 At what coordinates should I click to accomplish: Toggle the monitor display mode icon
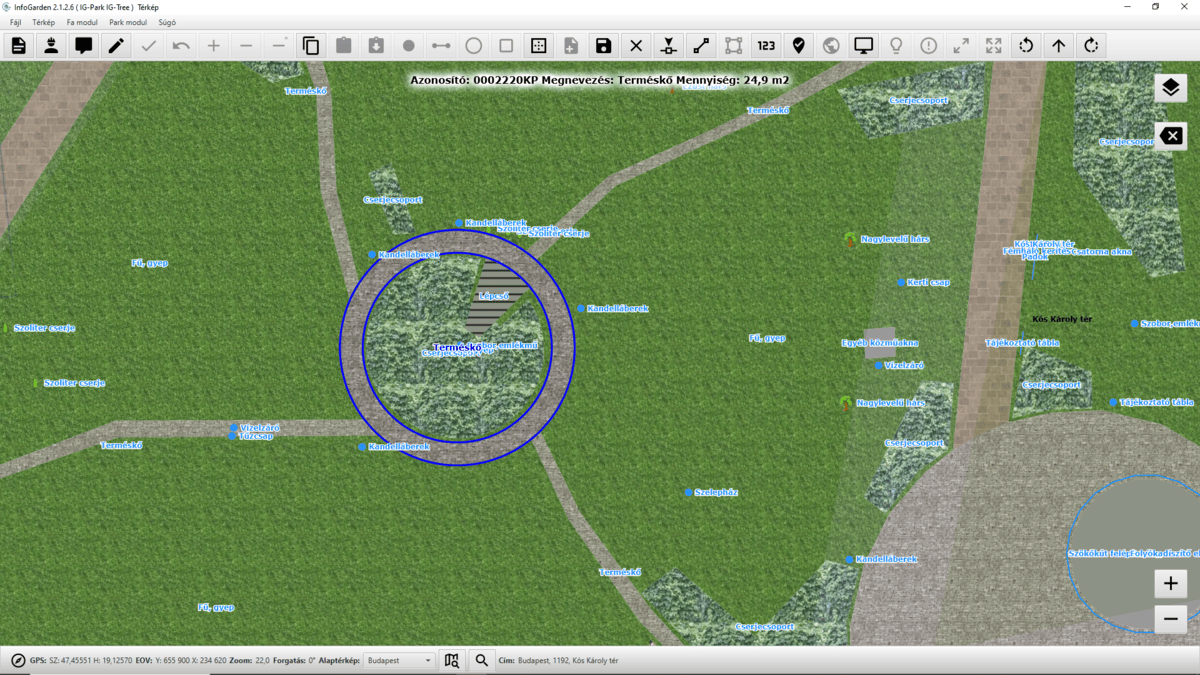coord(863,45)
